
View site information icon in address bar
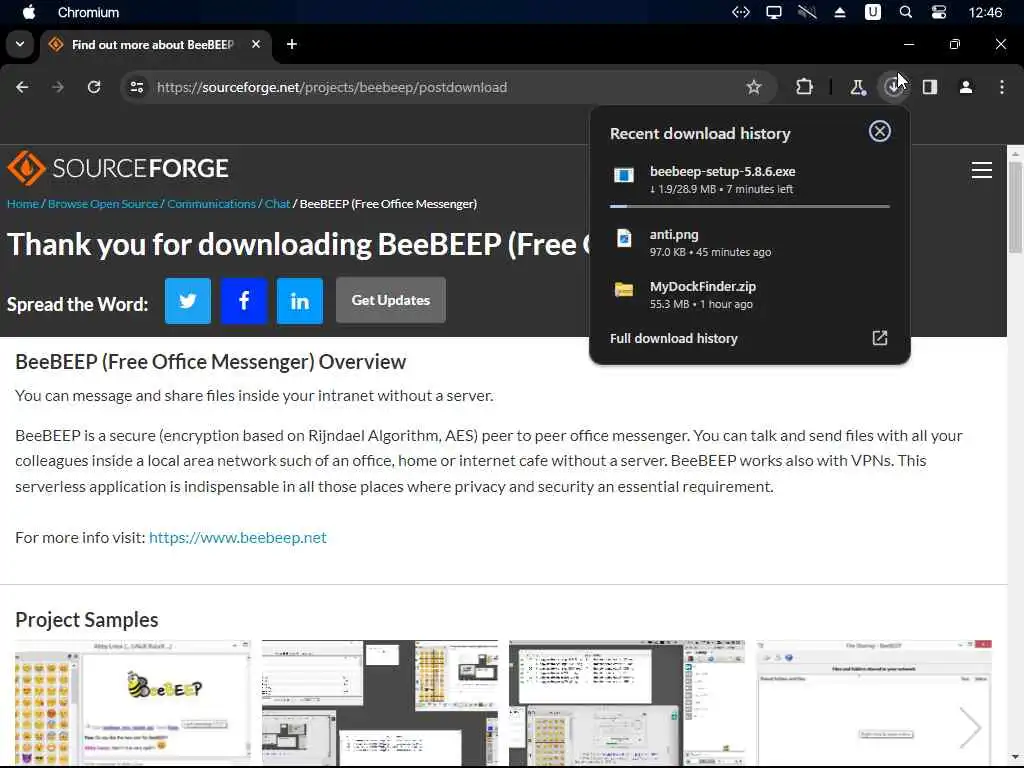click(136, 87)
